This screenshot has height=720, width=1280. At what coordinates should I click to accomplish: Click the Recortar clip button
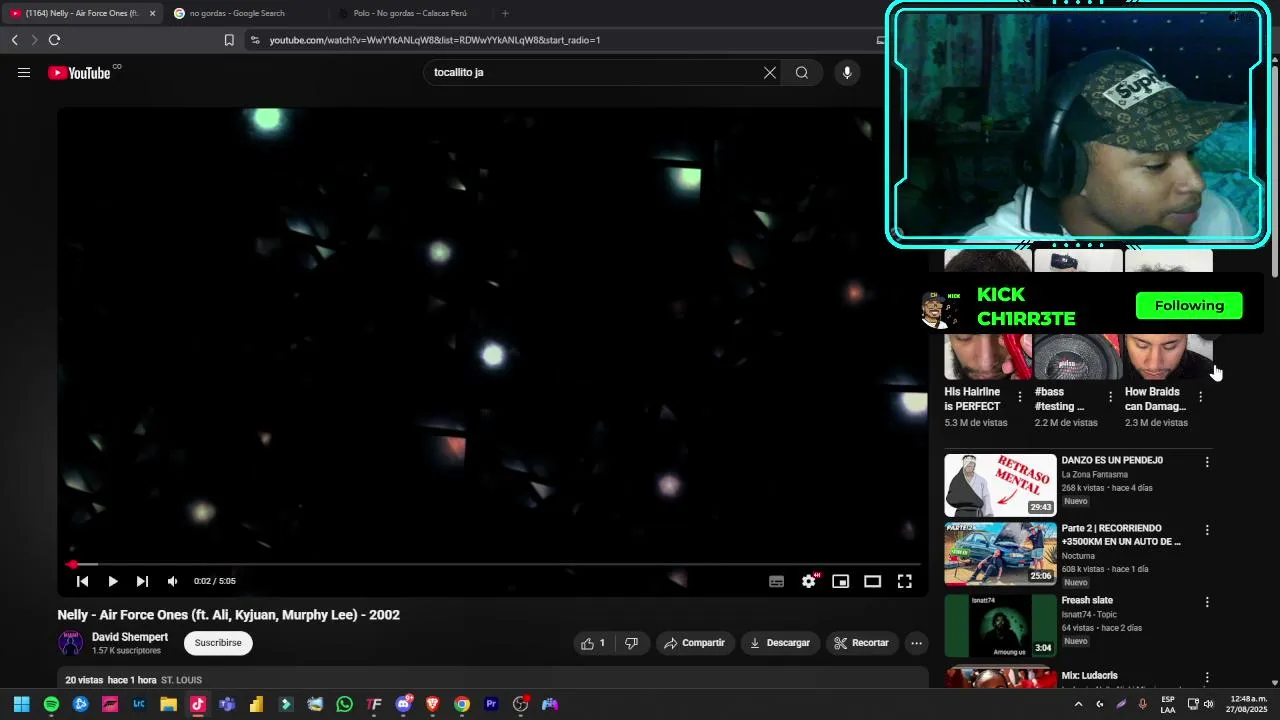point(862,643)
